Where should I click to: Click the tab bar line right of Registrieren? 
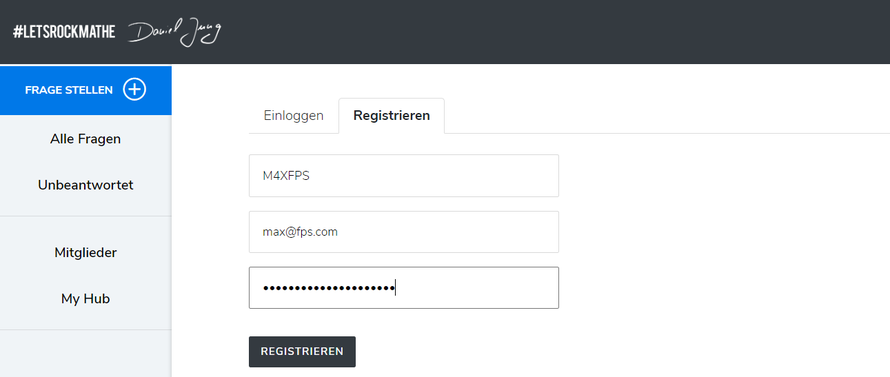[667, 133]
